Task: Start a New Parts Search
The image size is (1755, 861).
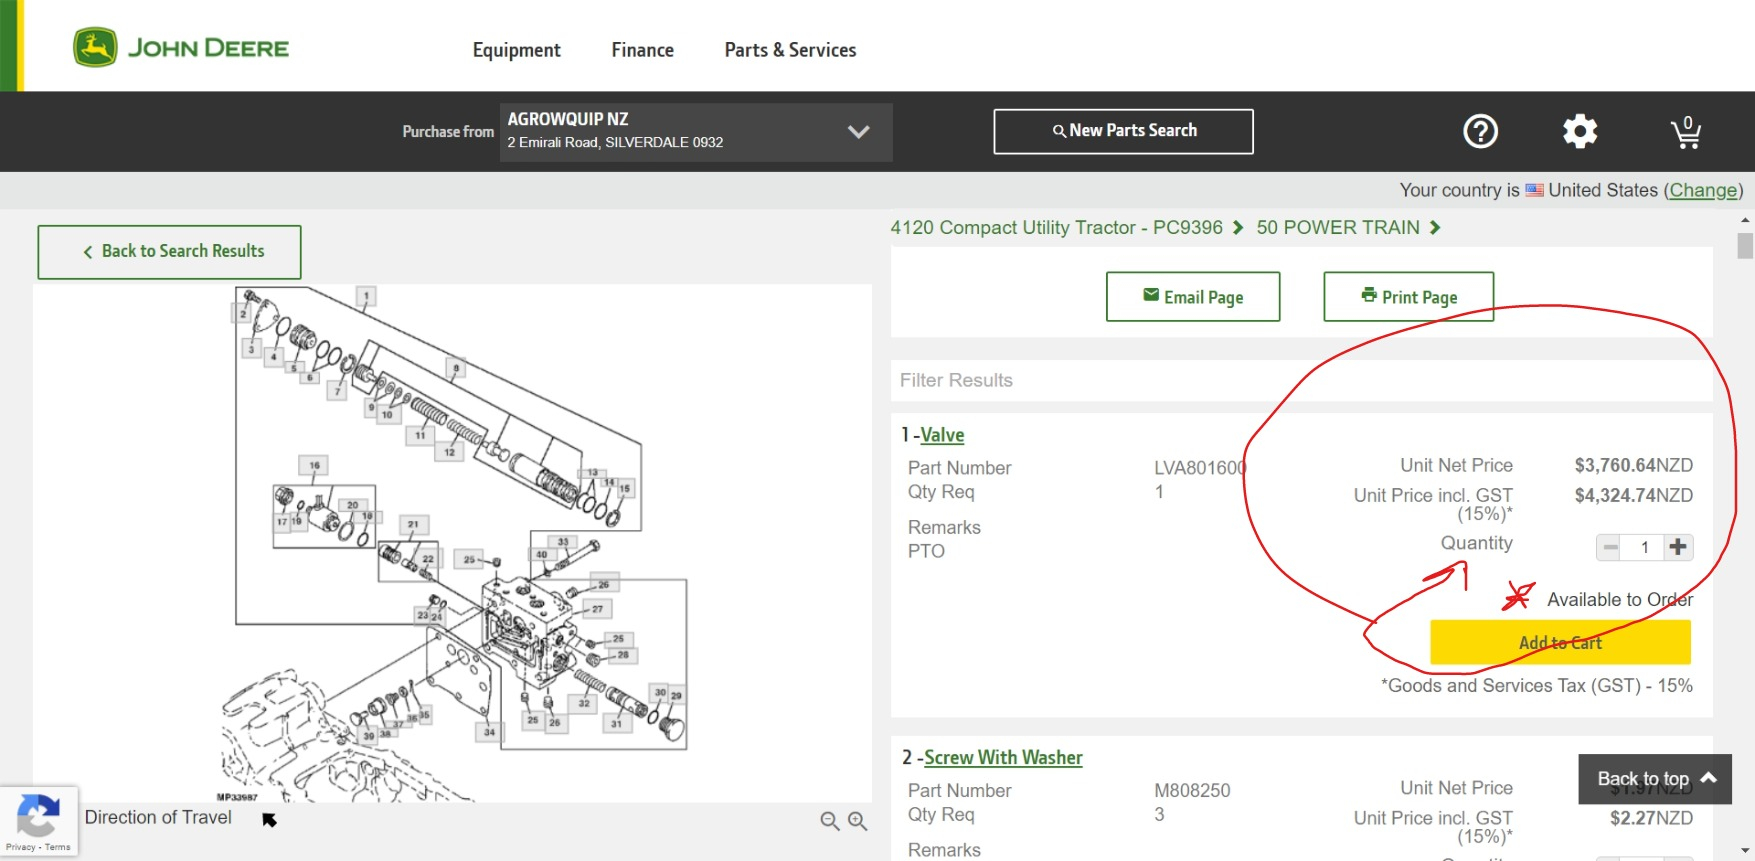Action: [1123, 131]
